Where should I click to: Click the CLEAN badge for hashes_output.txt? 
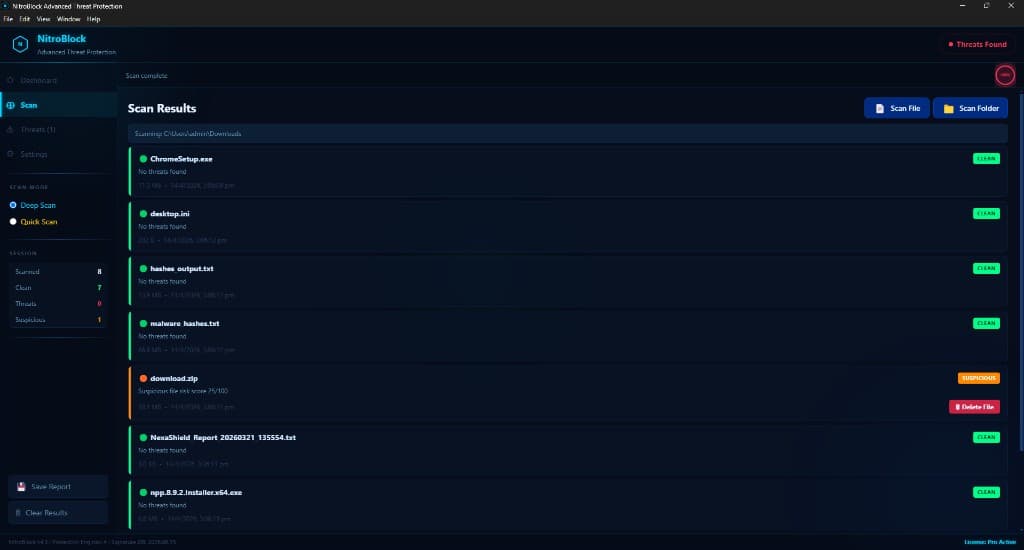coord(986,268)
